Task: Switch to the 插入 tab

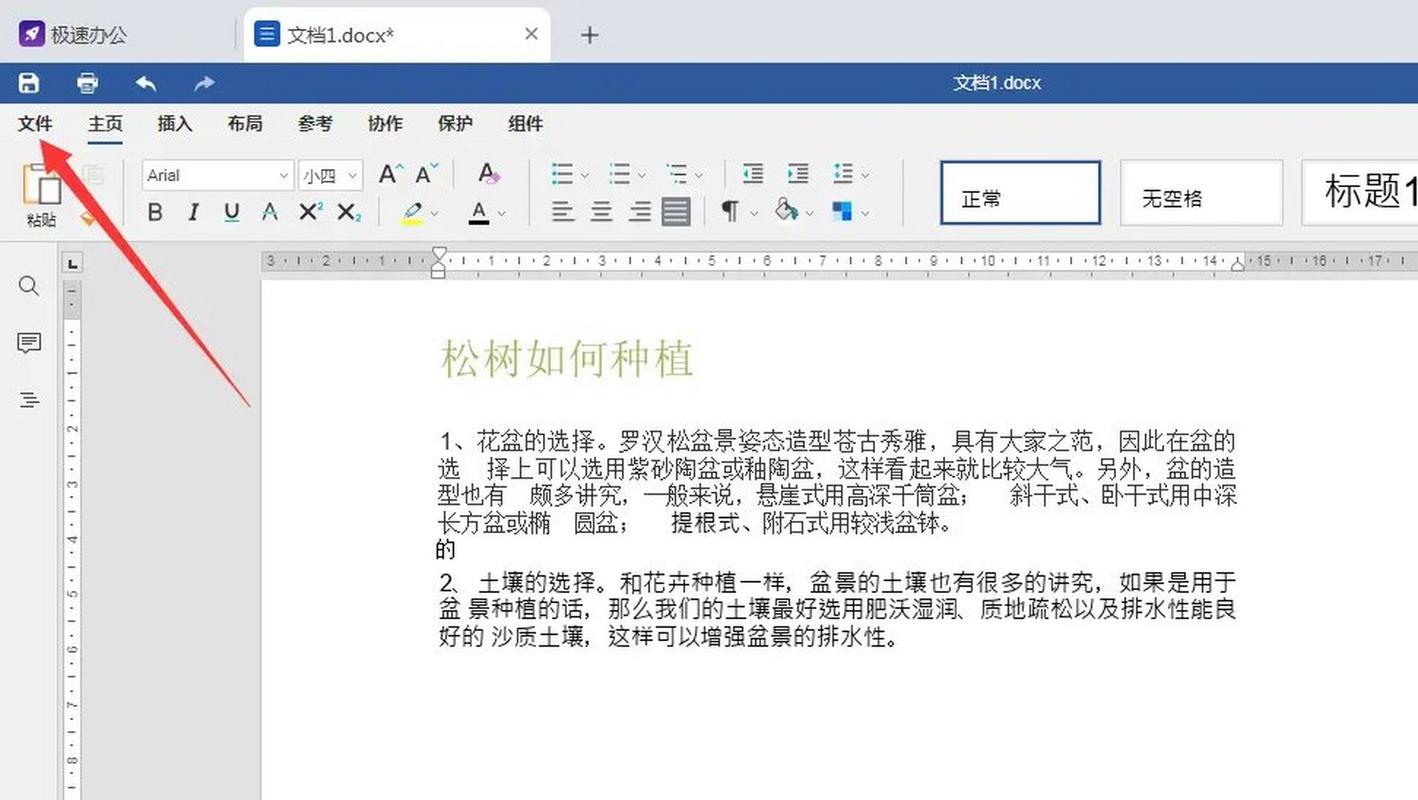Action: 175,124
